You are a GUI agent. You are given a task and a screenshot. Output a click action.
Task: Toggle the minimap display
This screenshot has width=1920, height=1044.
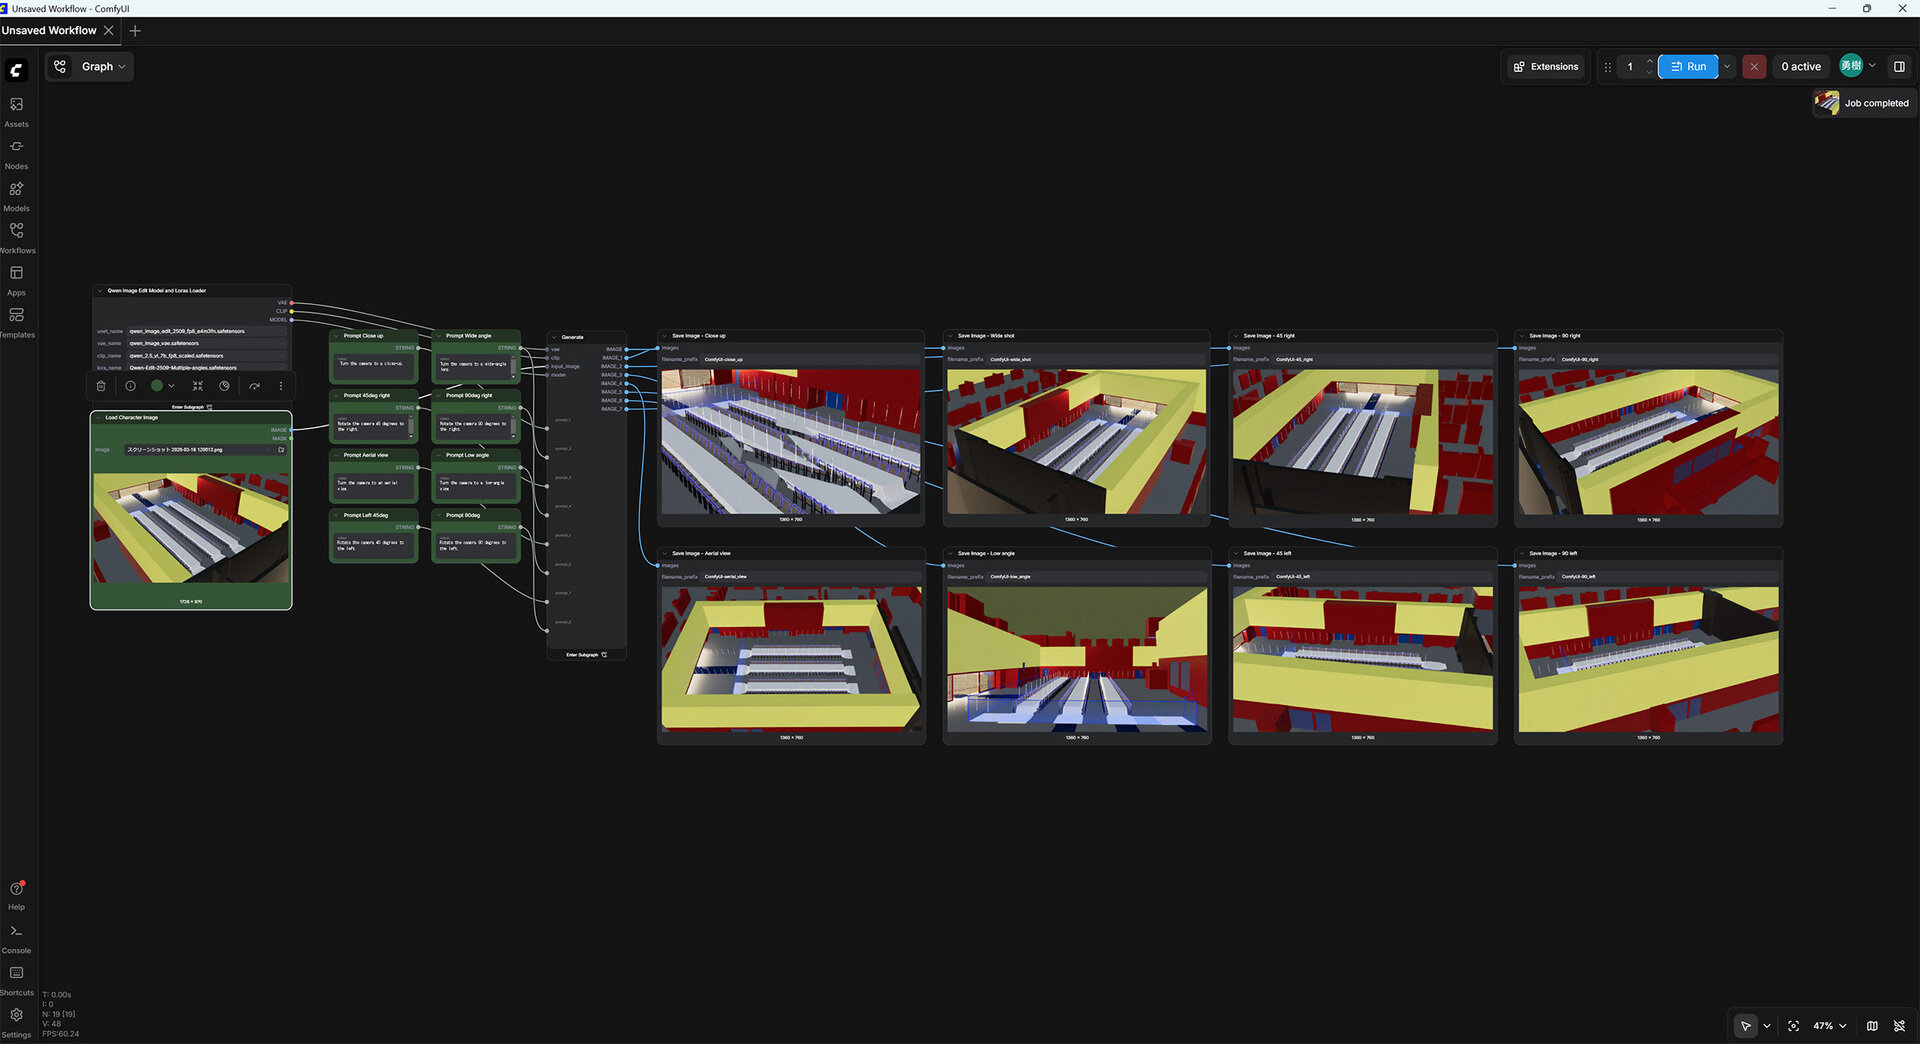(1872, 1026)
